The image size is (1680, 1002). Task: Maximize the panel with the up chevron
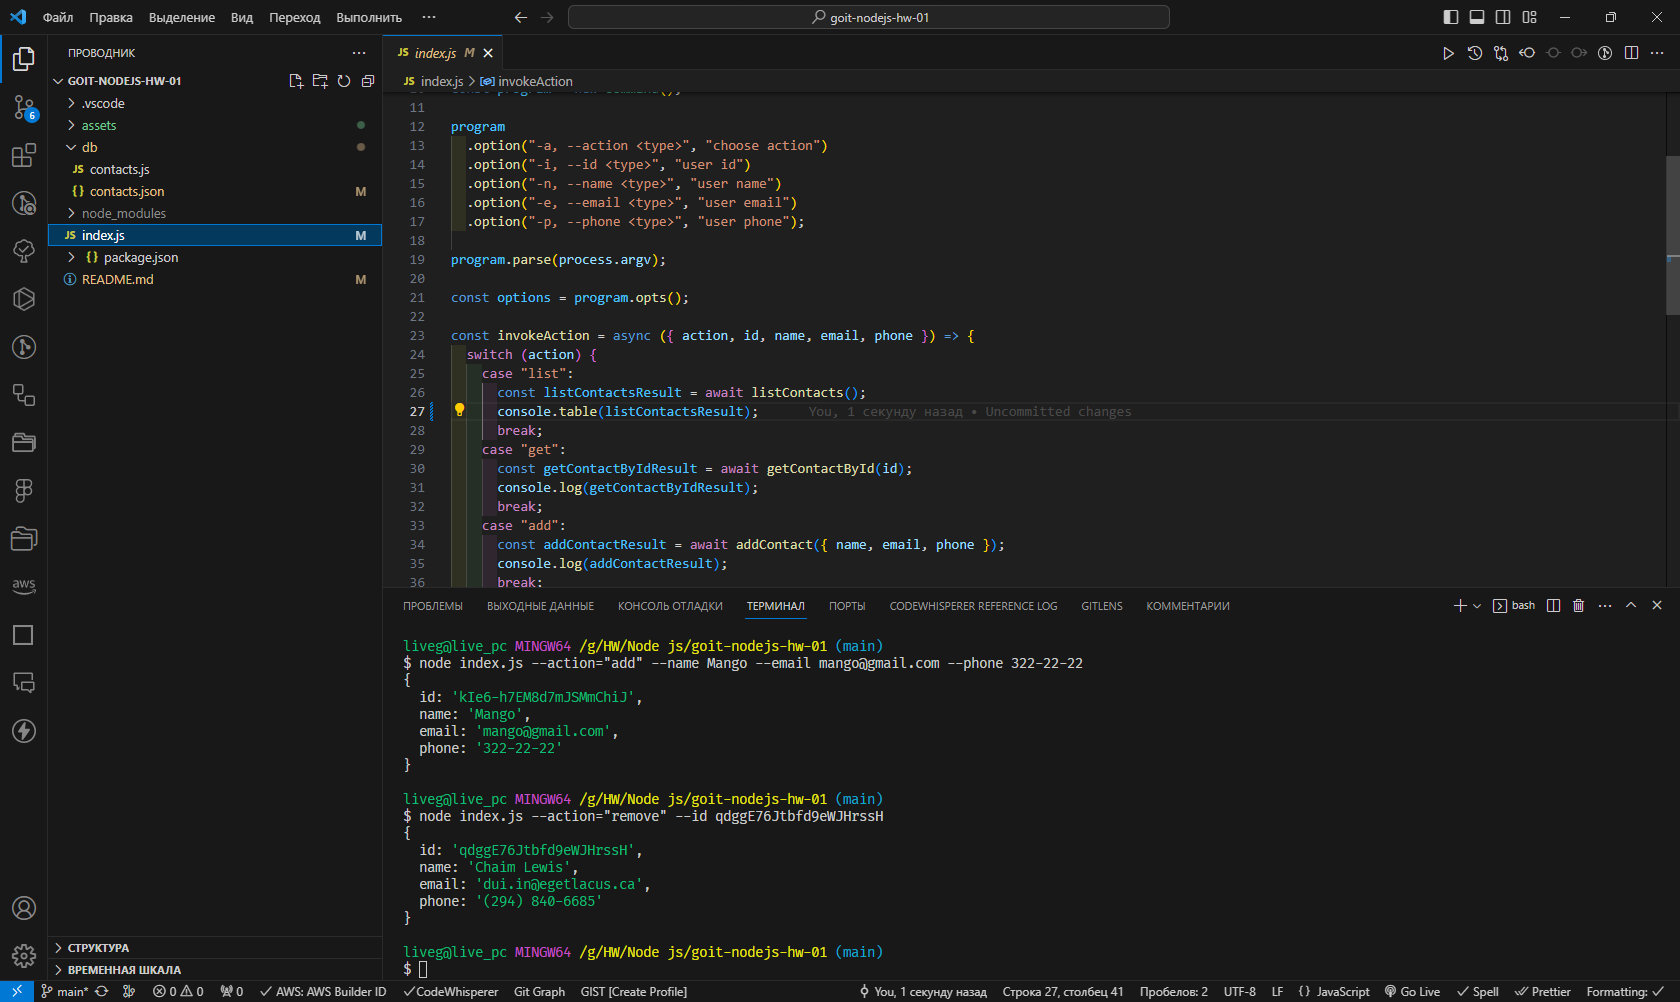(1631, 605)
